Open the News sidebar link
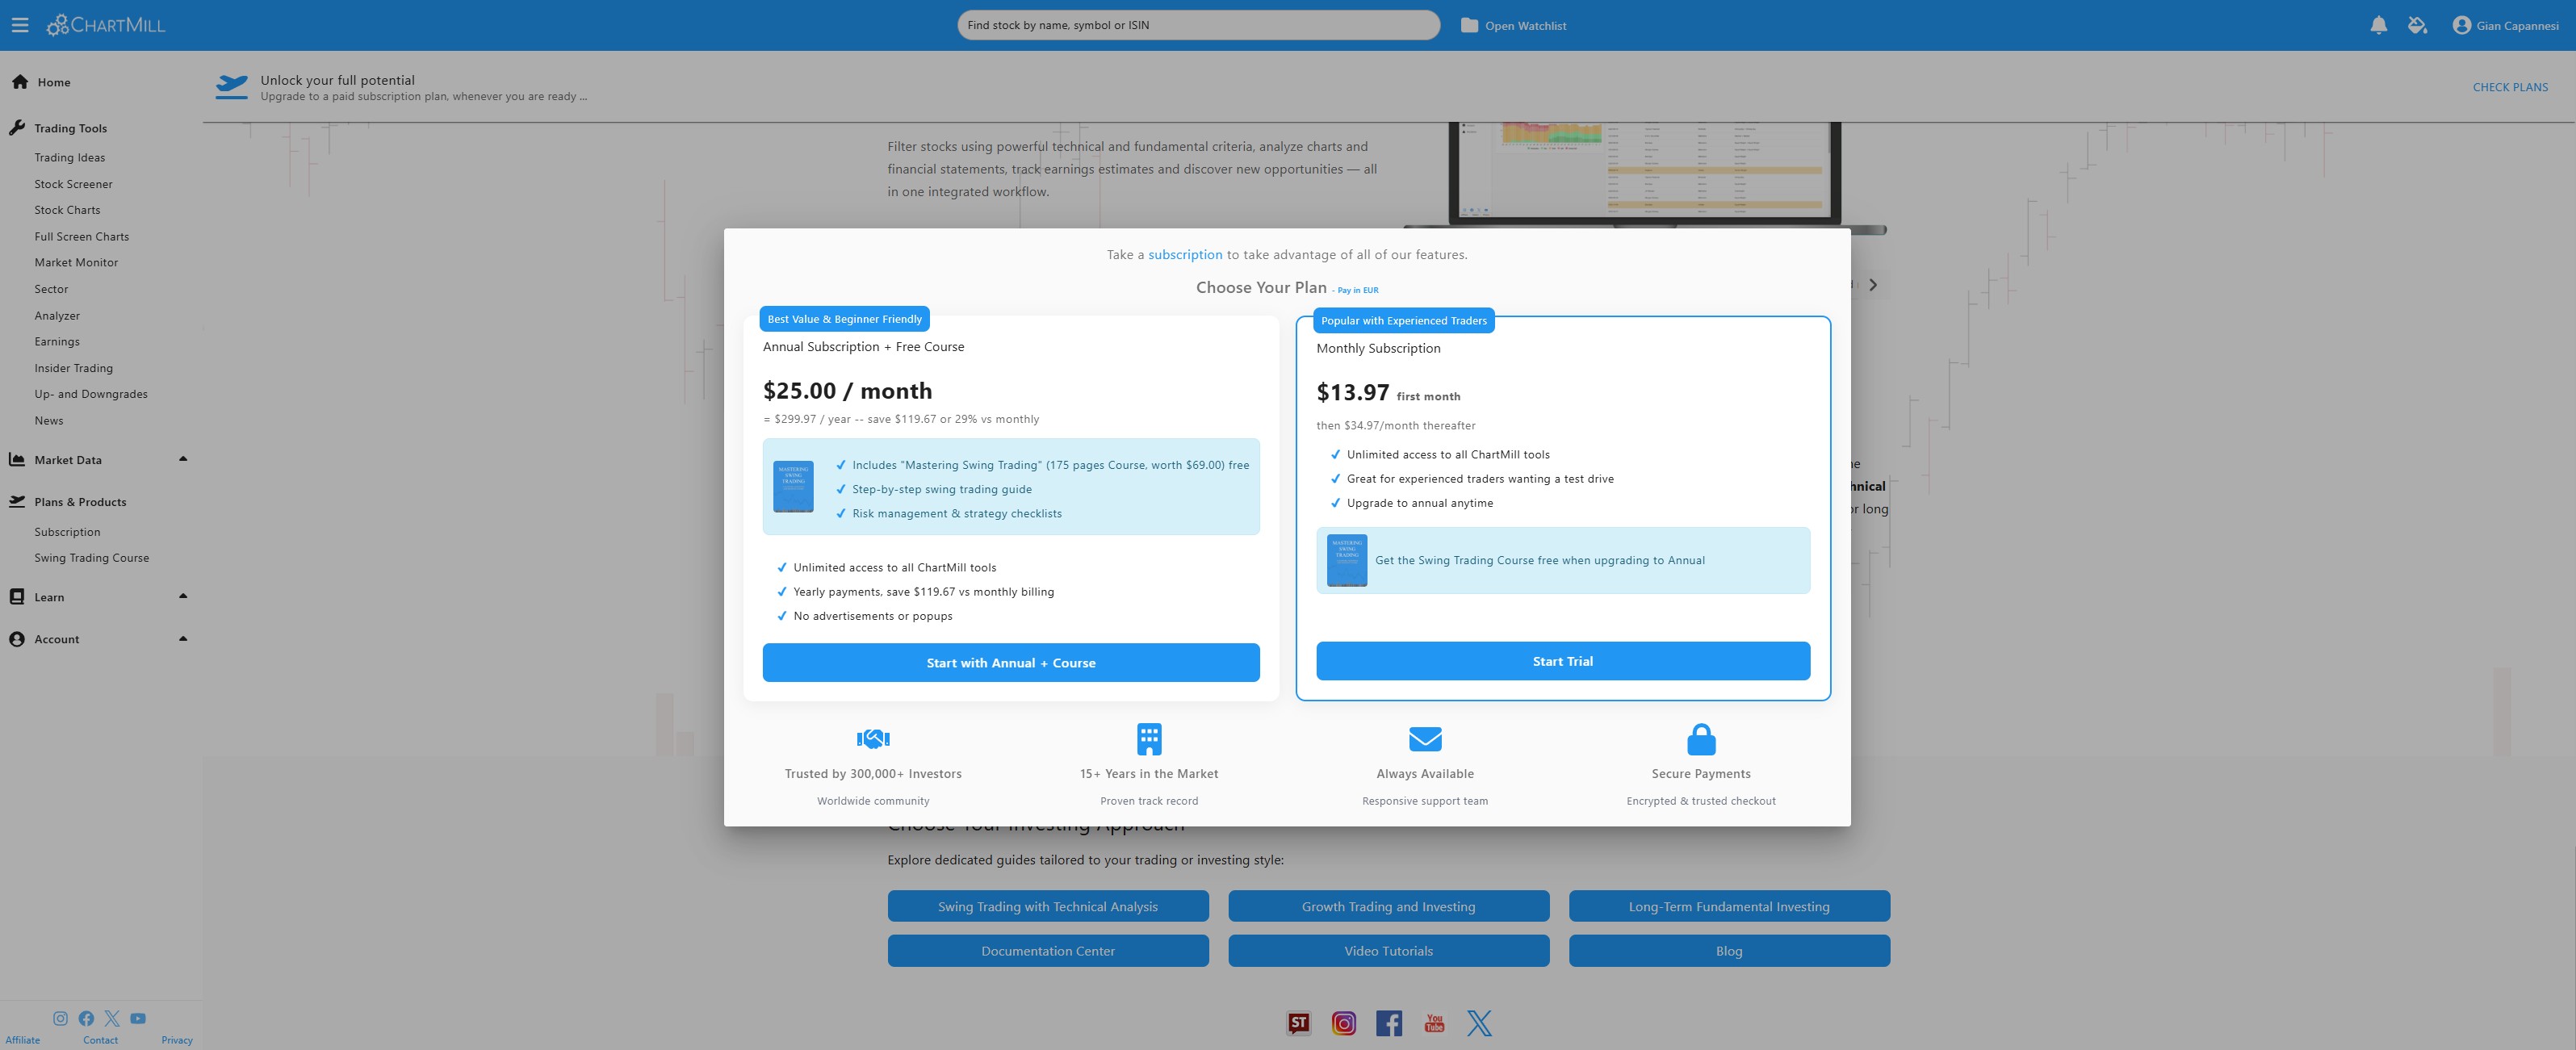Image resolution: width=2576 pixels, height=1050 pixels. (x=49, y=420)
